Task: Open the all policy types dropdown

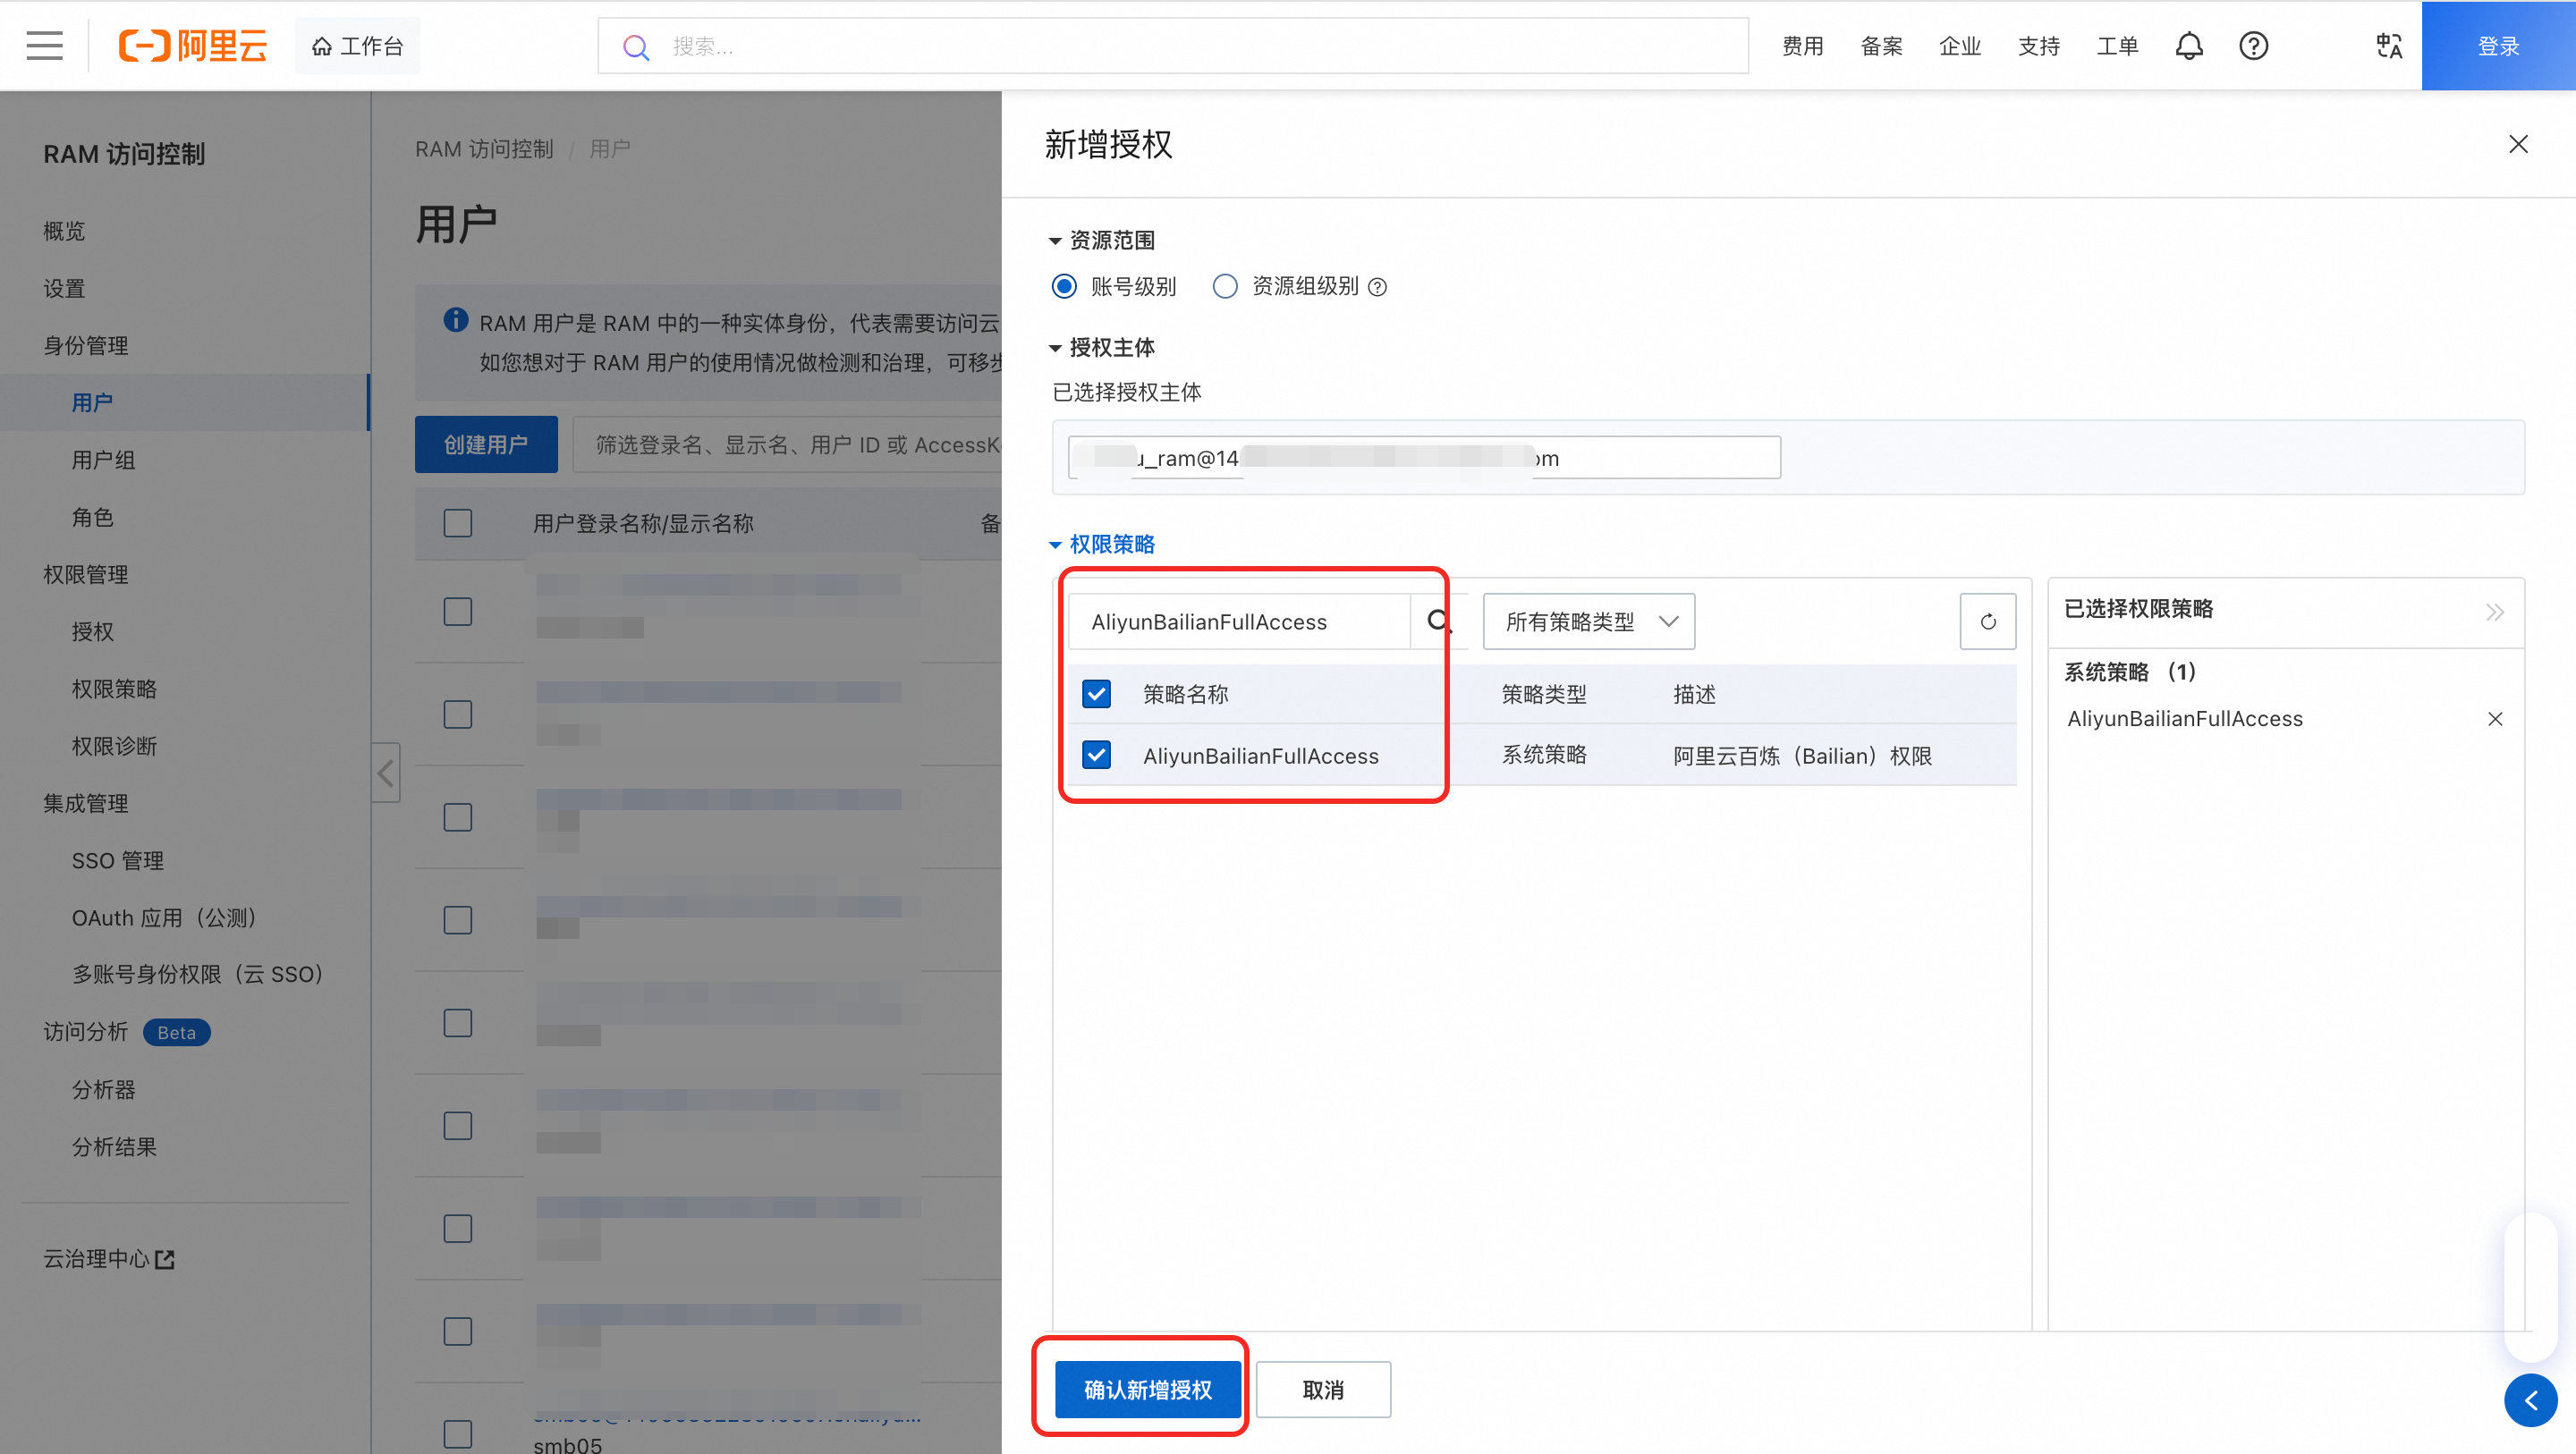Action: 1588,621
